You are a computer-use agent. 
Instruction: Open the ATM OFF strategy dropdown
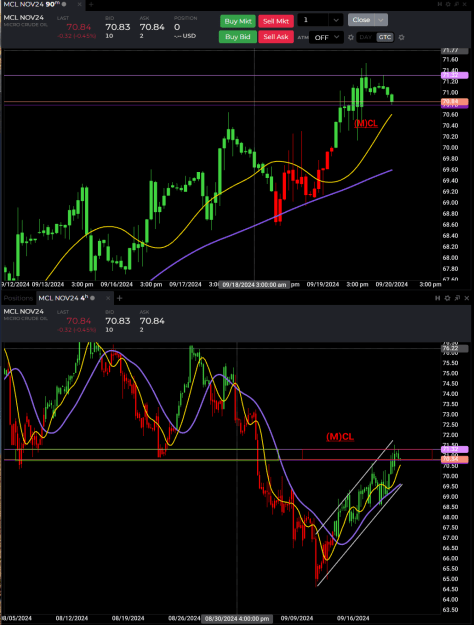pyautogui.click(x=326, y=37)
